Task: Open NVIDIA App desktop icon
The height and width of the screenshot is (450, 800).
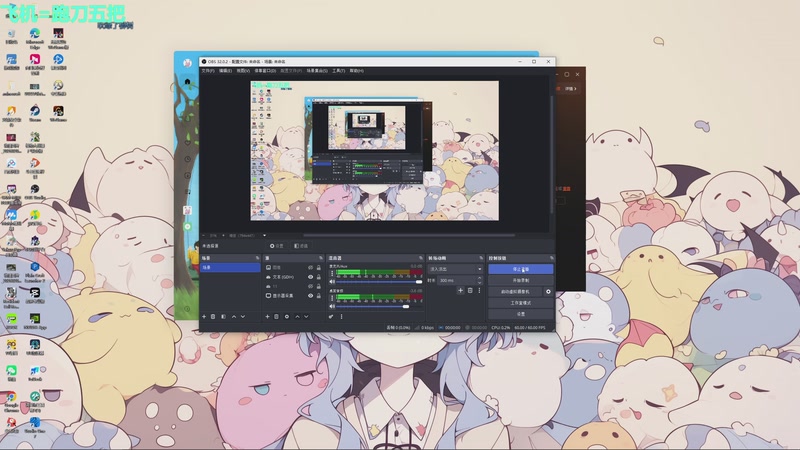Action: 35,321
